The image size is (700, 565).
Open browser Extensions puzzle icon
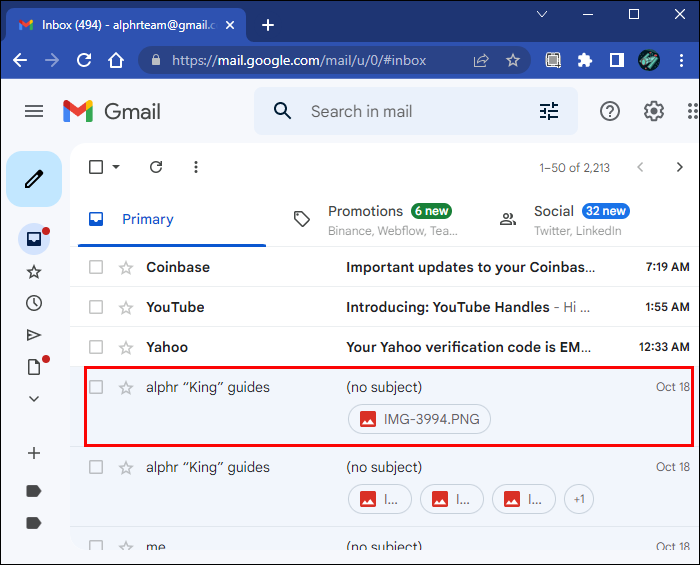(x=584, y=60)
